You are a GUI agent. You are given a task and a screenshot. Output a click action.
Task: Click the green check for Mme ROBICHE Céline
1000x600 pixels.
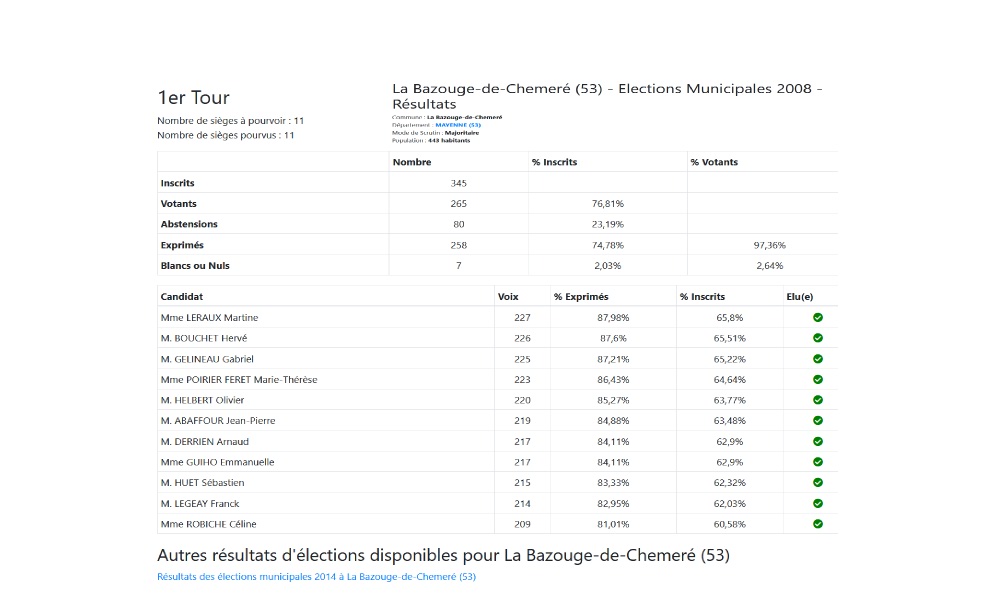[818, 524]
